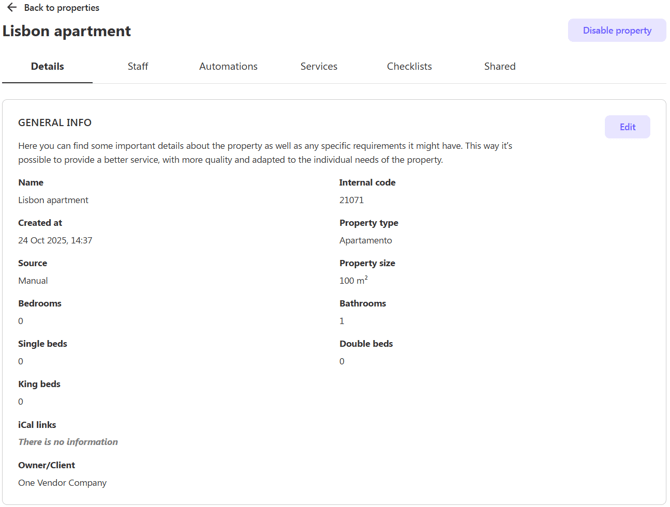Viewport: 670px width, 507px height.
Task: Open the Shared tab
Action: pos(500,67)
